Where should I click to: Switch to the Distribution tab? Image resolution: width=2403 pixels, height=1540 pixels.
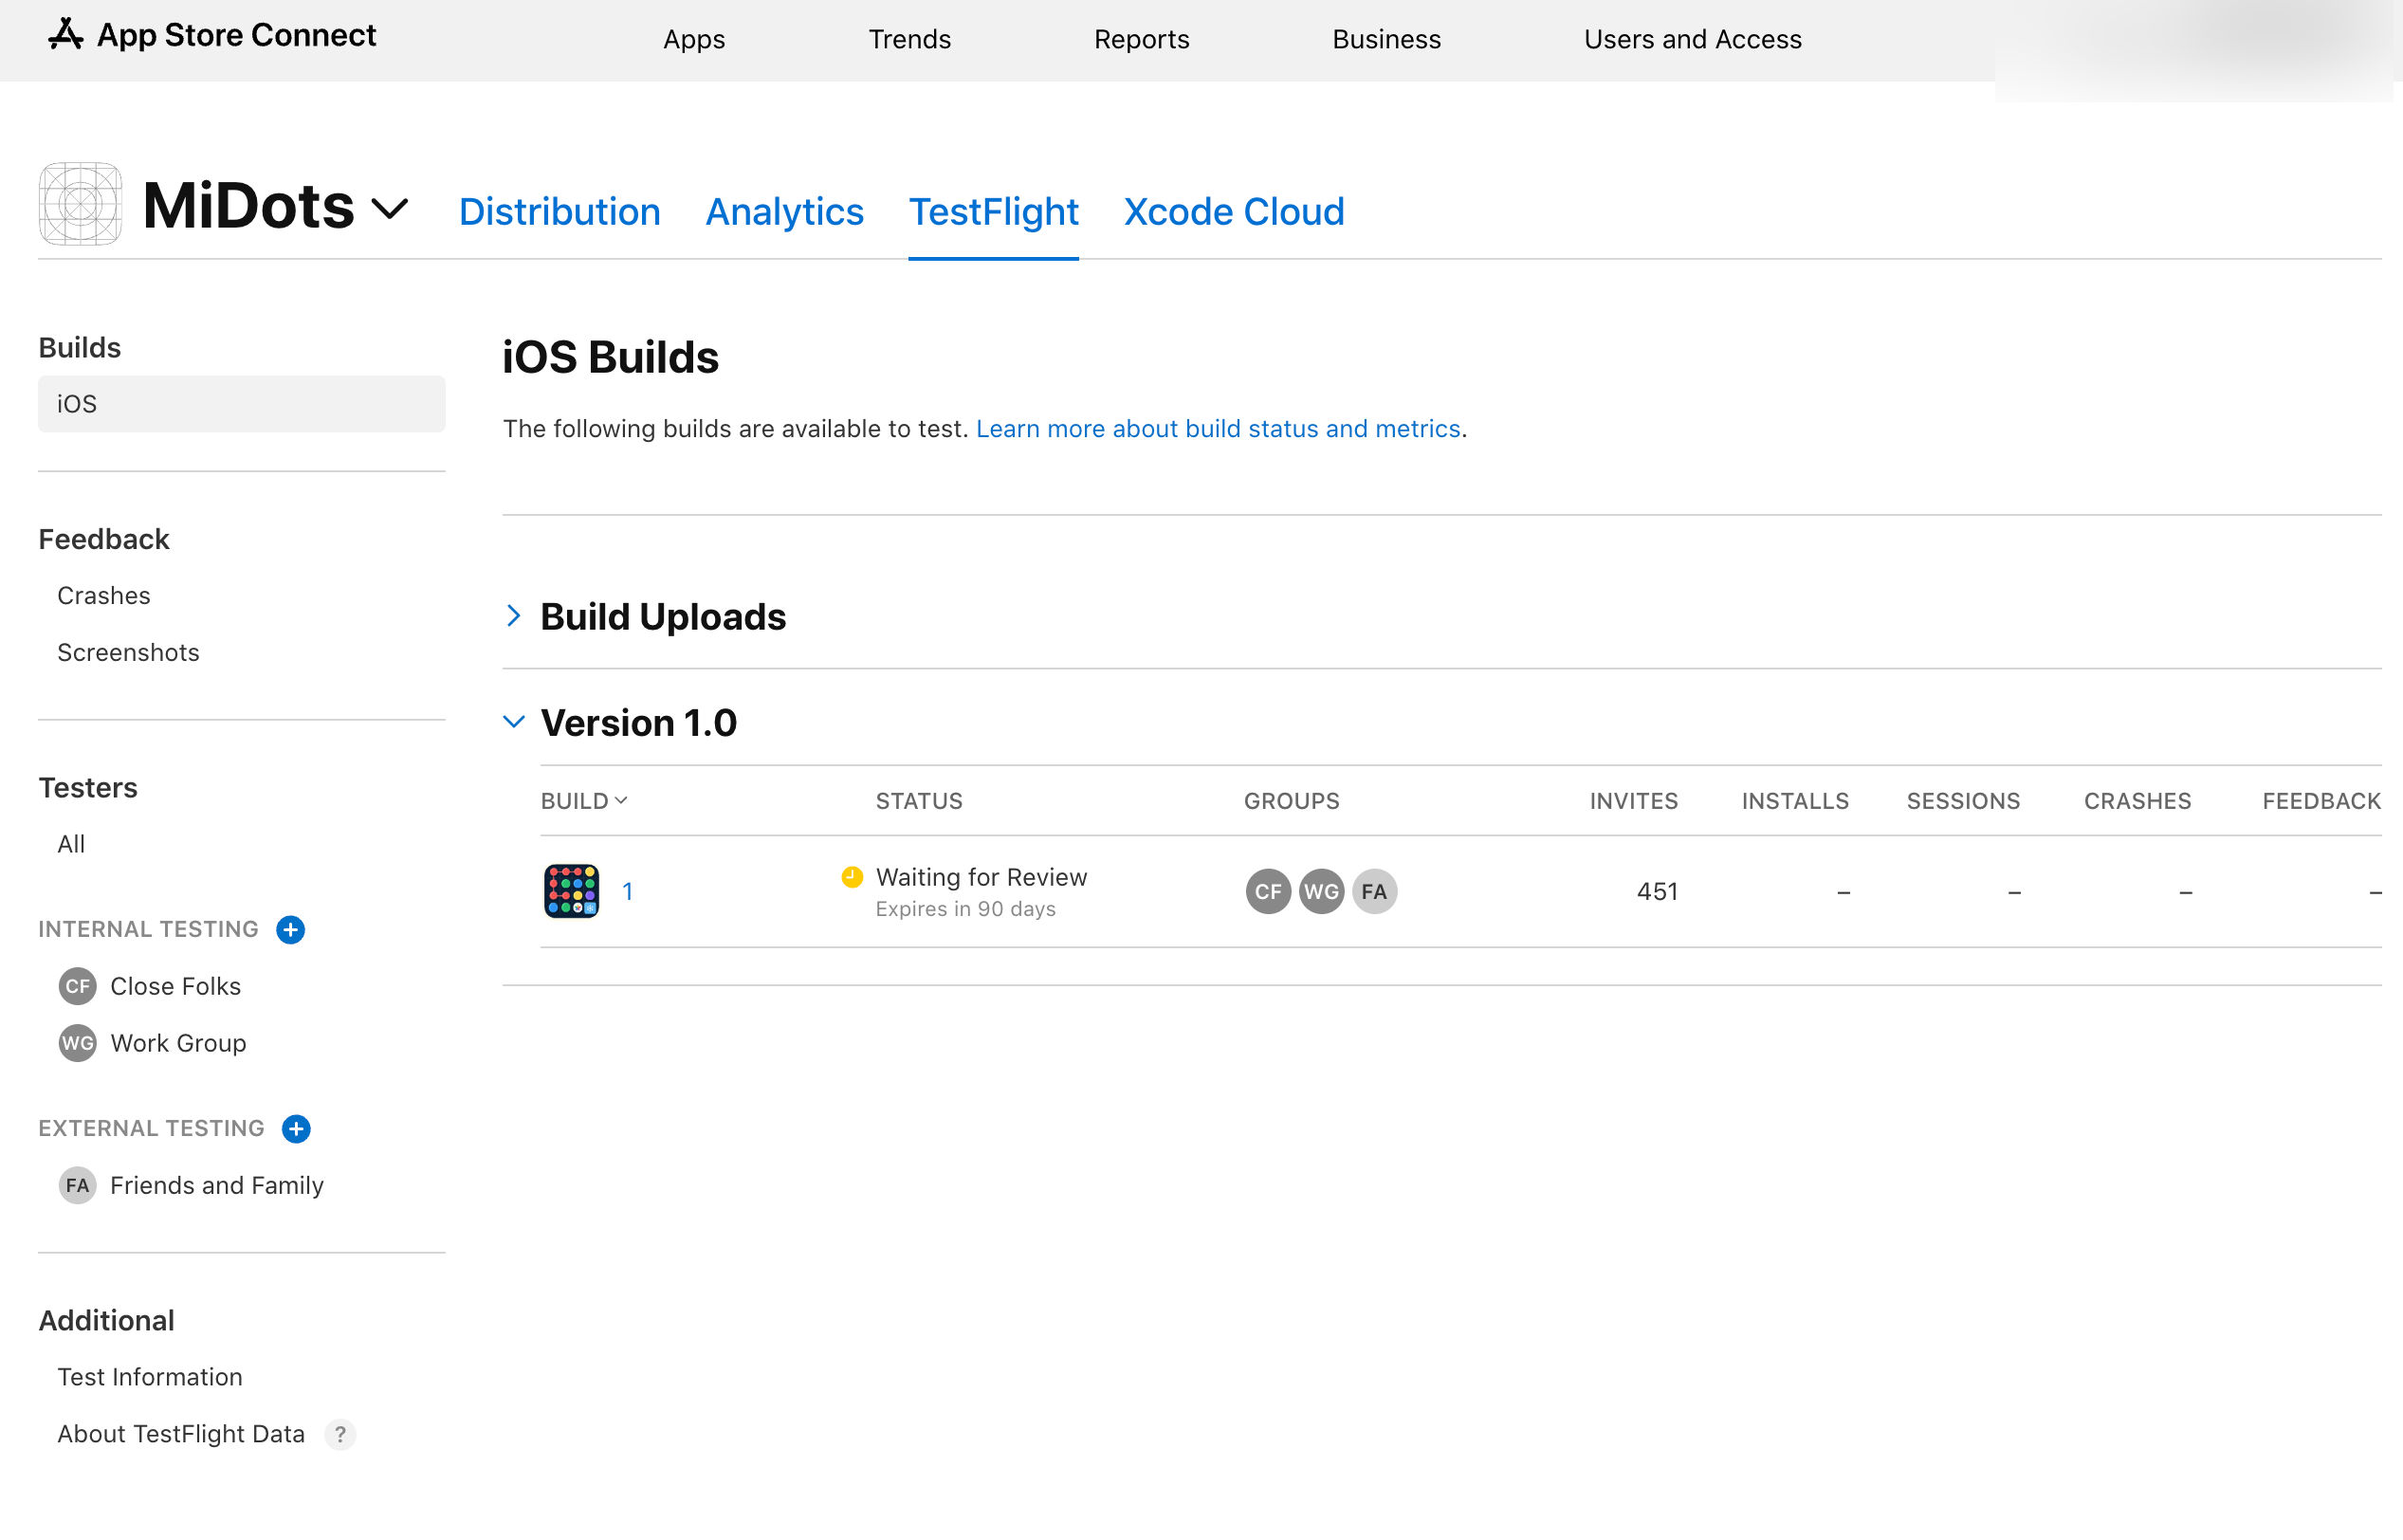pyautogui.click(x=559, y=212)
